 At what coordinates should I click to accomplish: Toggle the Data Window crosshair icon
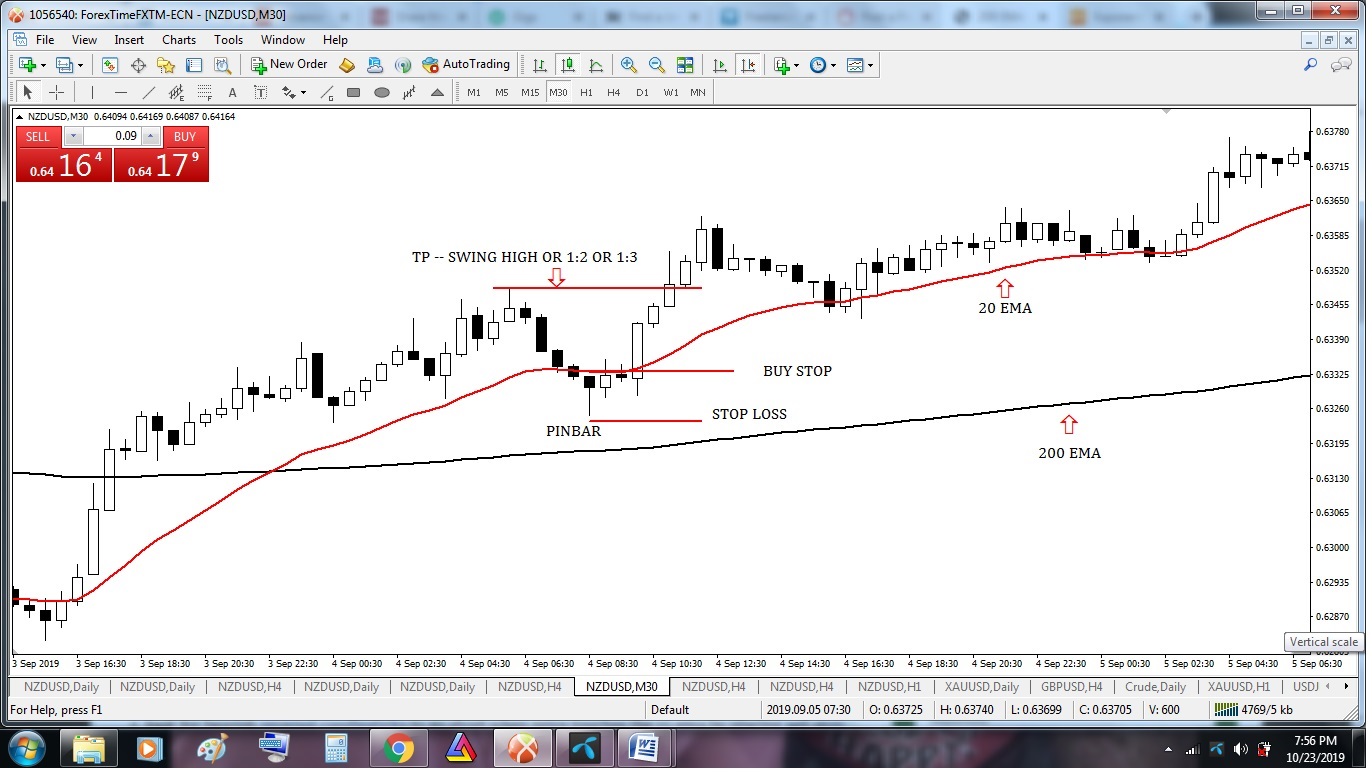(138, 65)
